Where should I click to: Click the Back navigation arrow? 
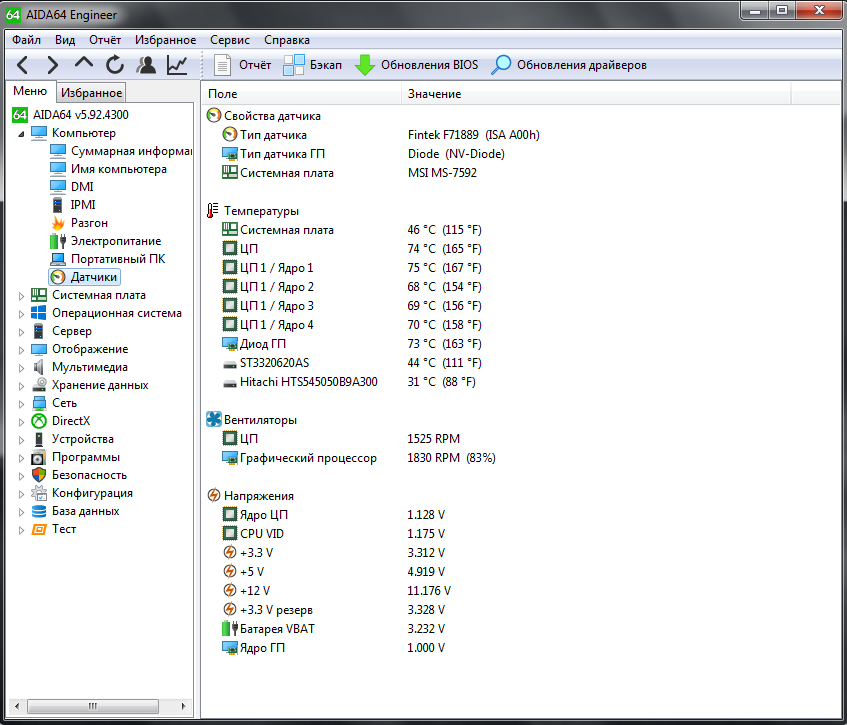[x=22, y=65]
